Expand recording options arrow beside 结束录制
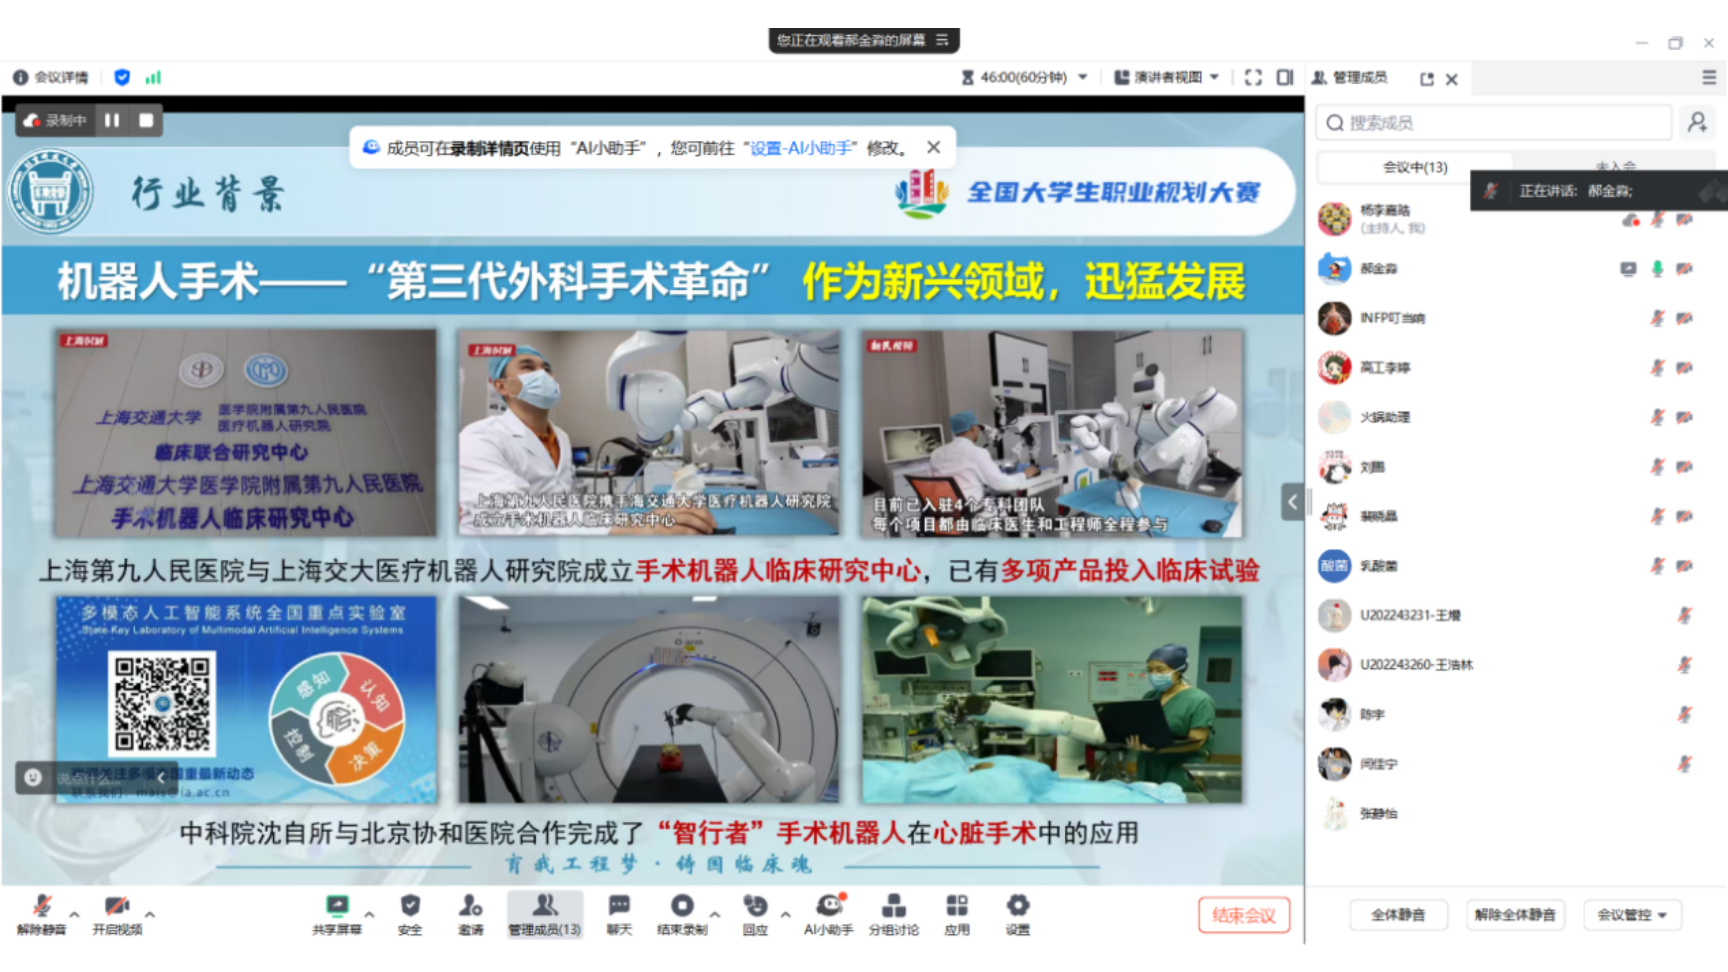This screenshot has width=1728, height=972. [x=715, y=914]
